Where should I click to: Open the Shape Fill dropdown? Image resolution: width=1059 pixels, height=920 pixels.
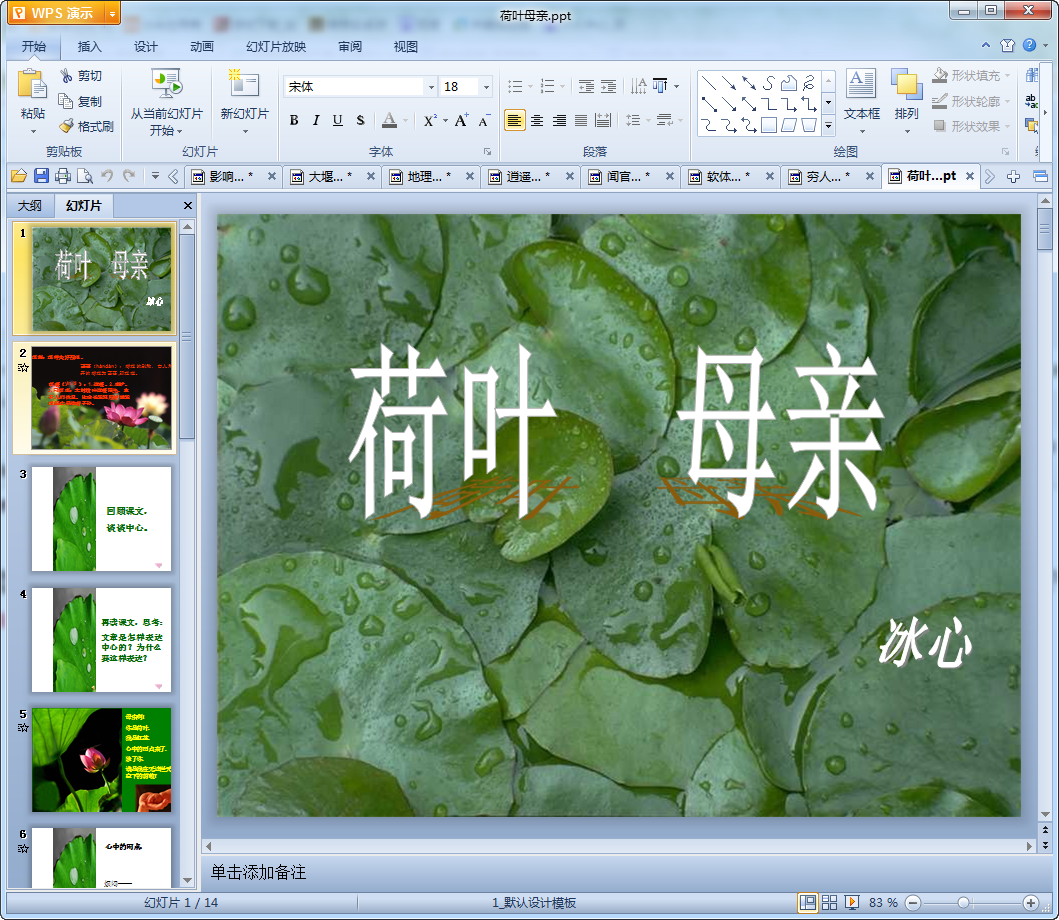(x=1008, y=76)
